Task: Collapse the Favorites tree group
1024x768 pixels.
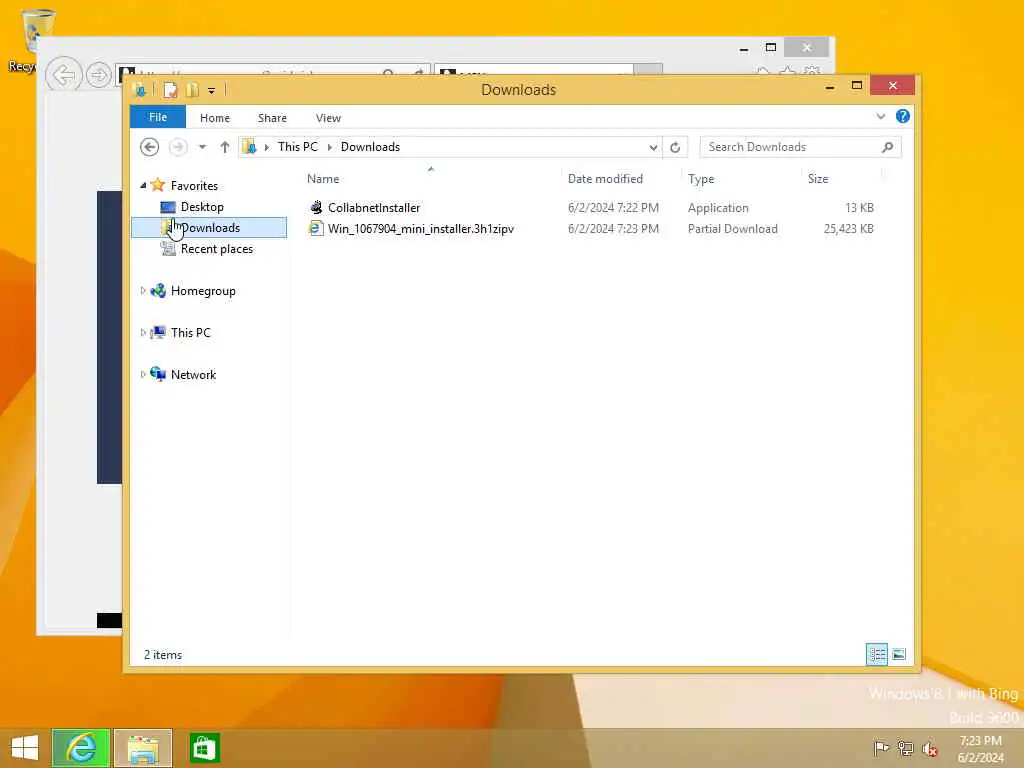Action: click(143, 185)
